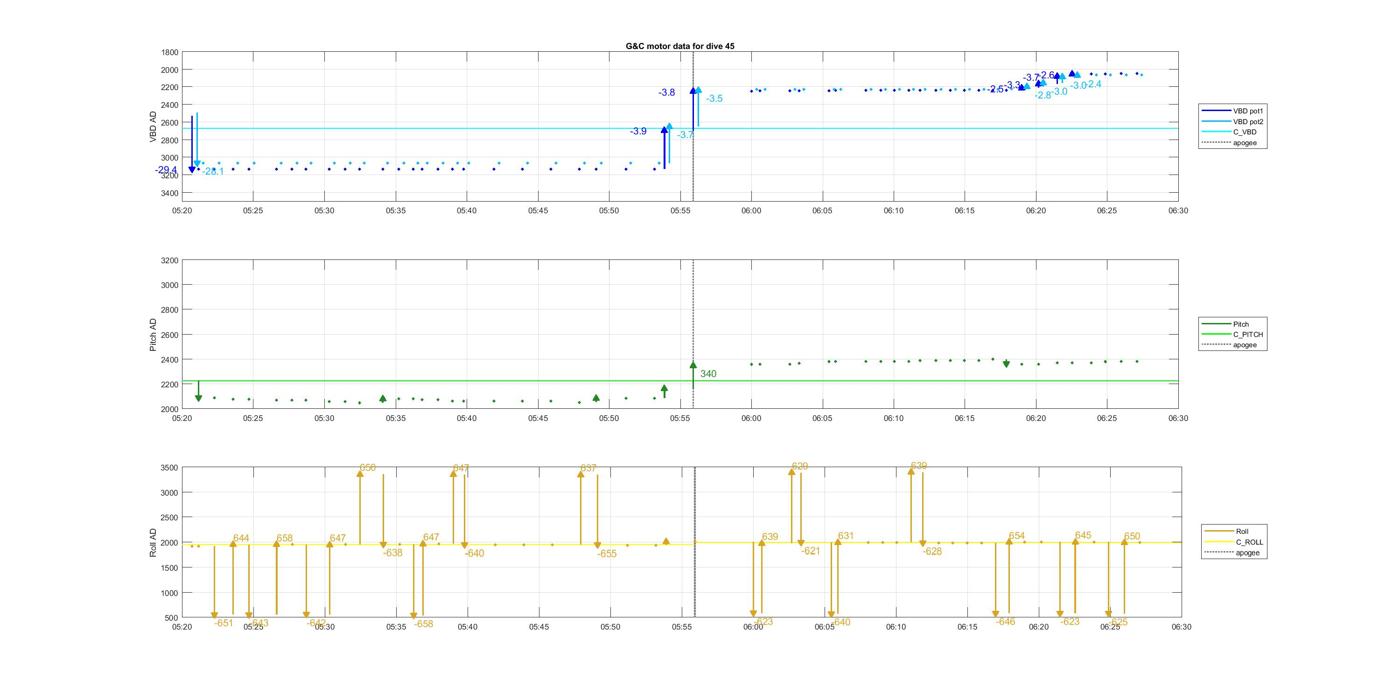This screenshot has width=1400, height=693.
Task: Click the '-655' roll data label
Action: pyautogui.click(x=607, y=554)
